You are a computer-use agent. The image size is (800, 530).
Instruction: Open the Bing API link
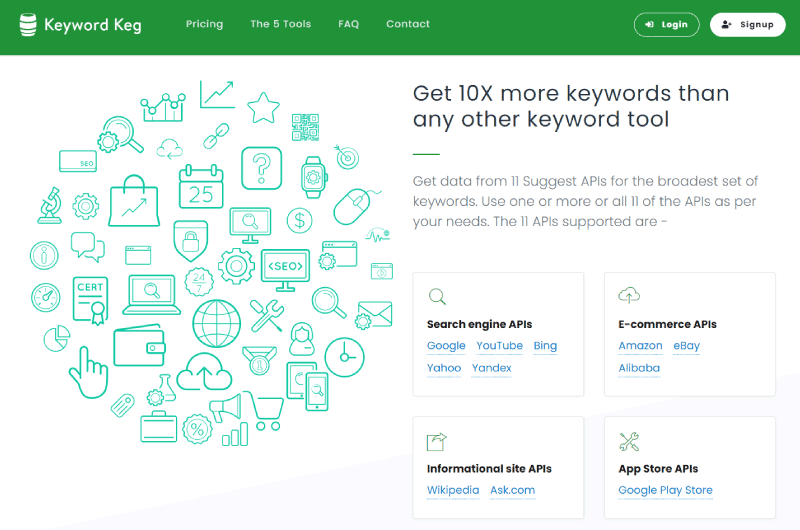pos(545,346)
